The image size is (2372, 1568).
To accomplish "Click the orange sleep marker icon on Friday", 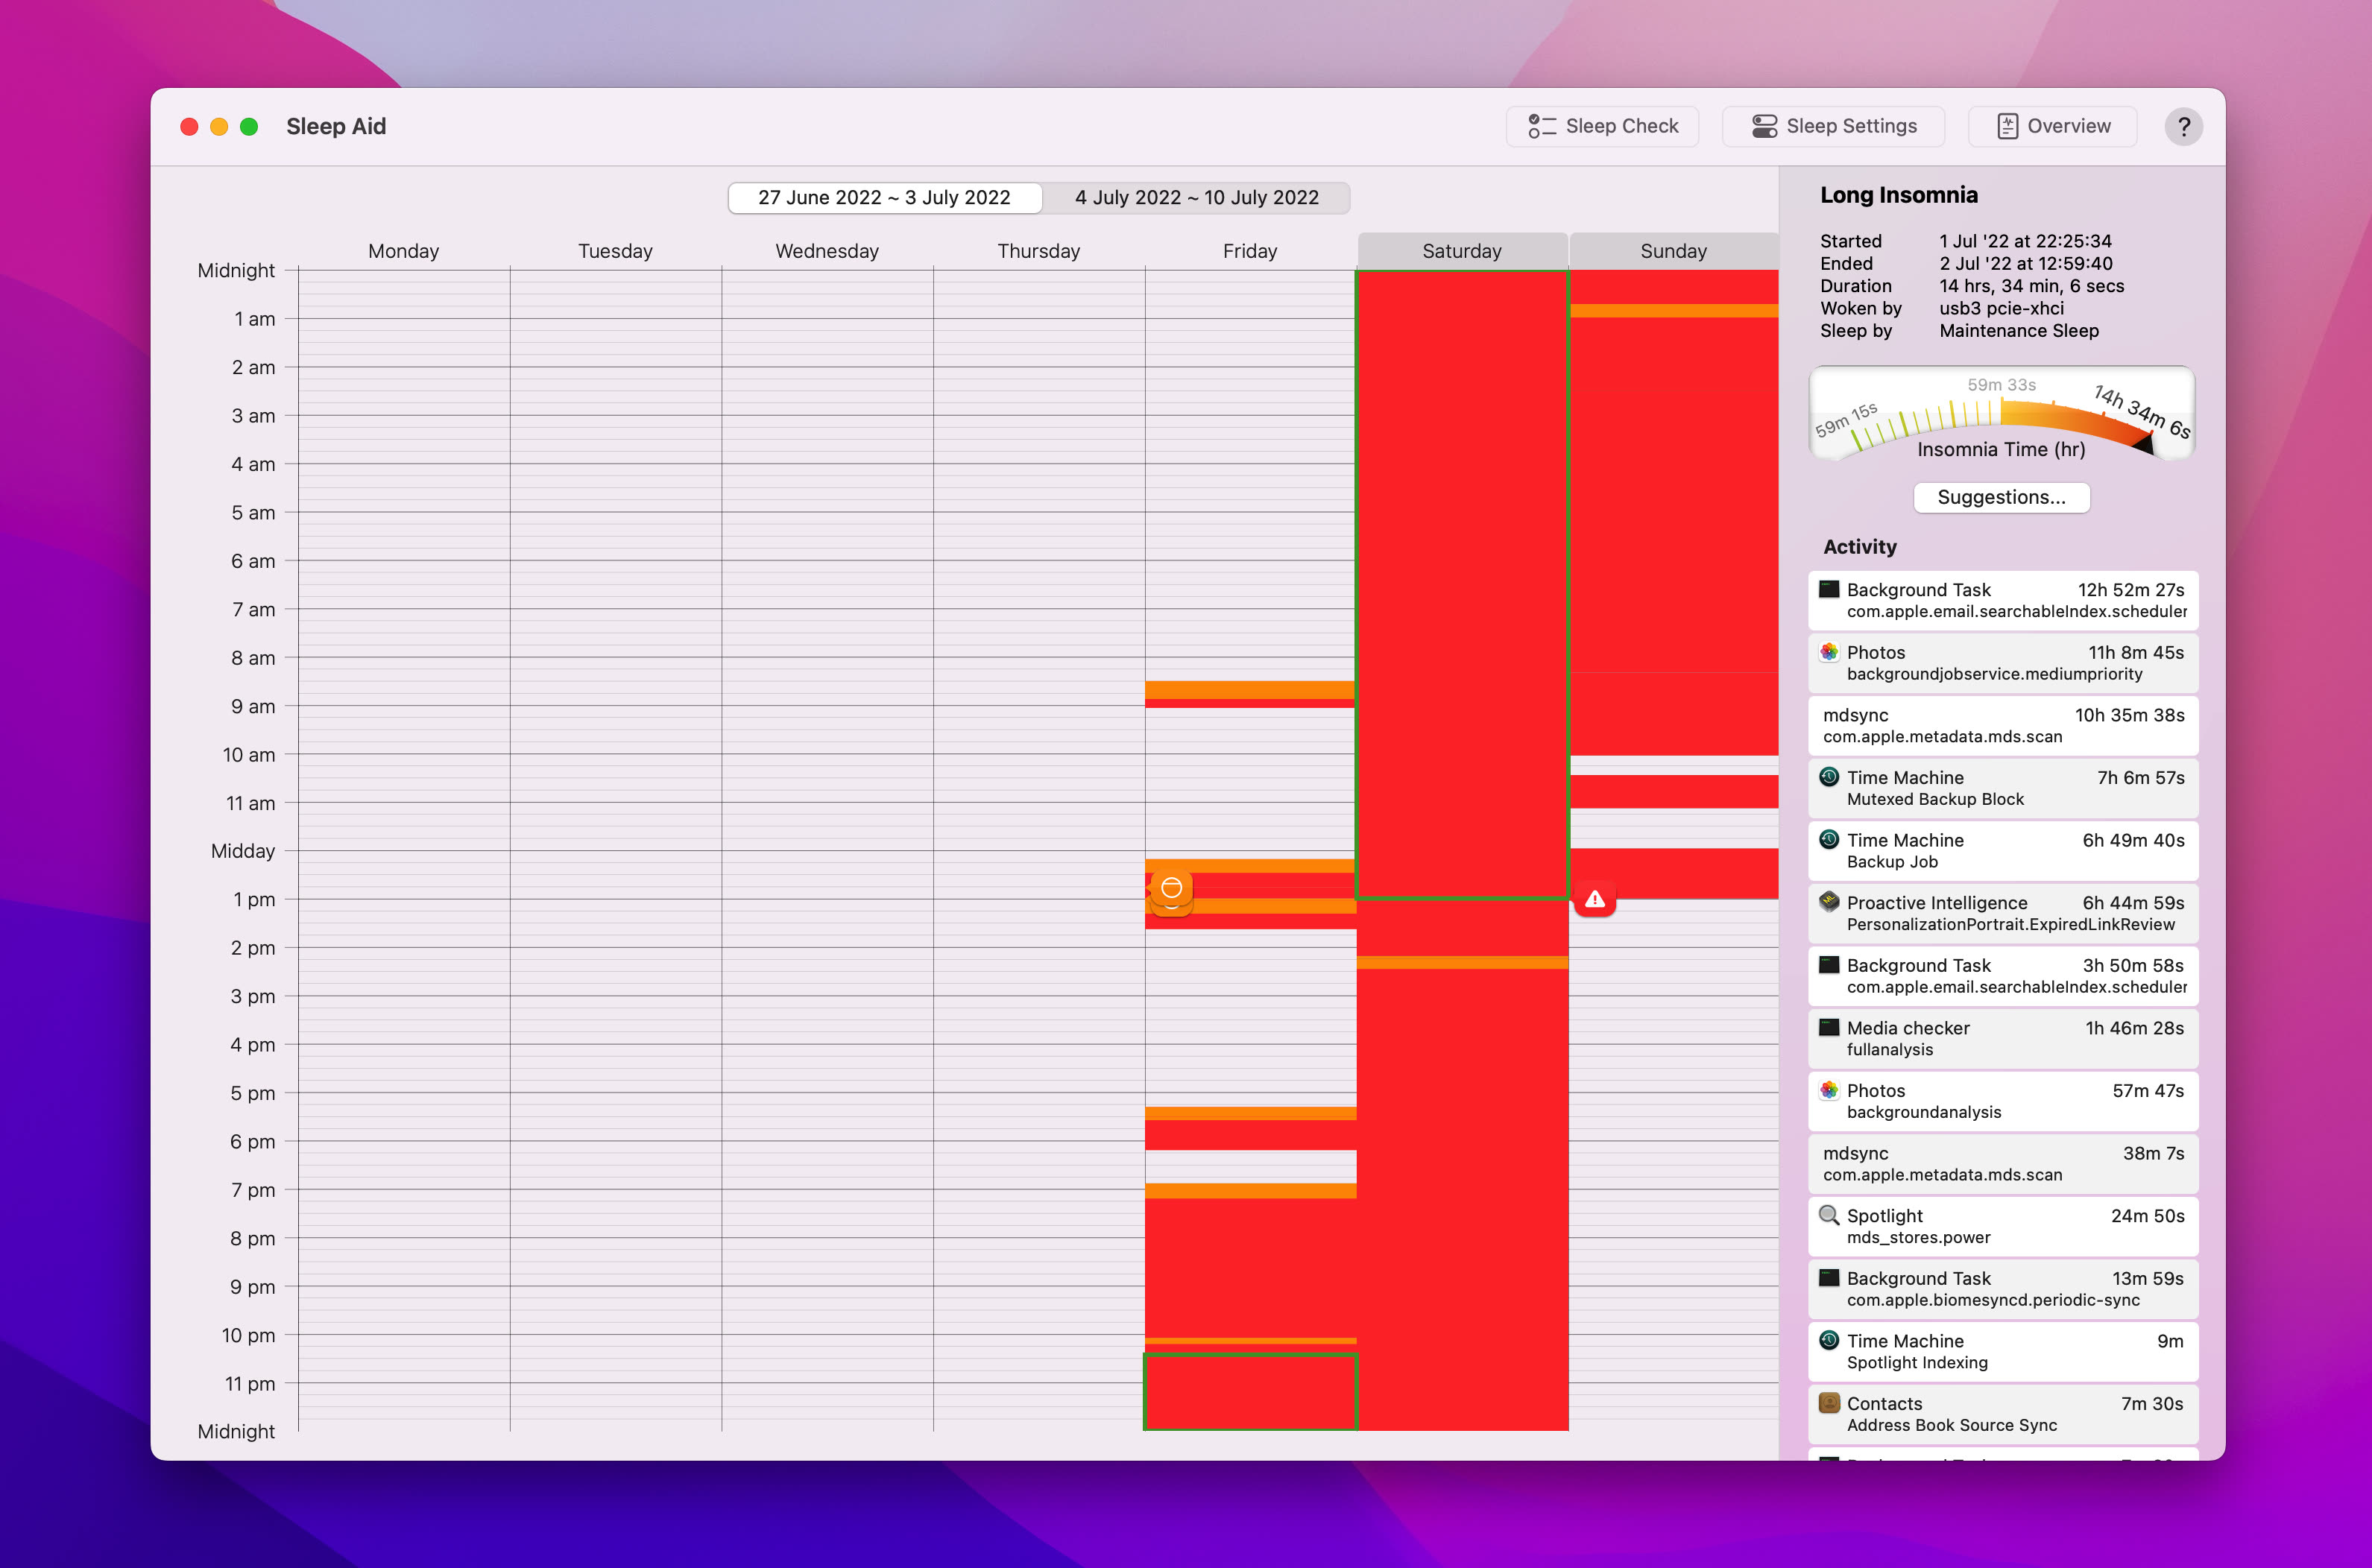I will pos(1171,888).
